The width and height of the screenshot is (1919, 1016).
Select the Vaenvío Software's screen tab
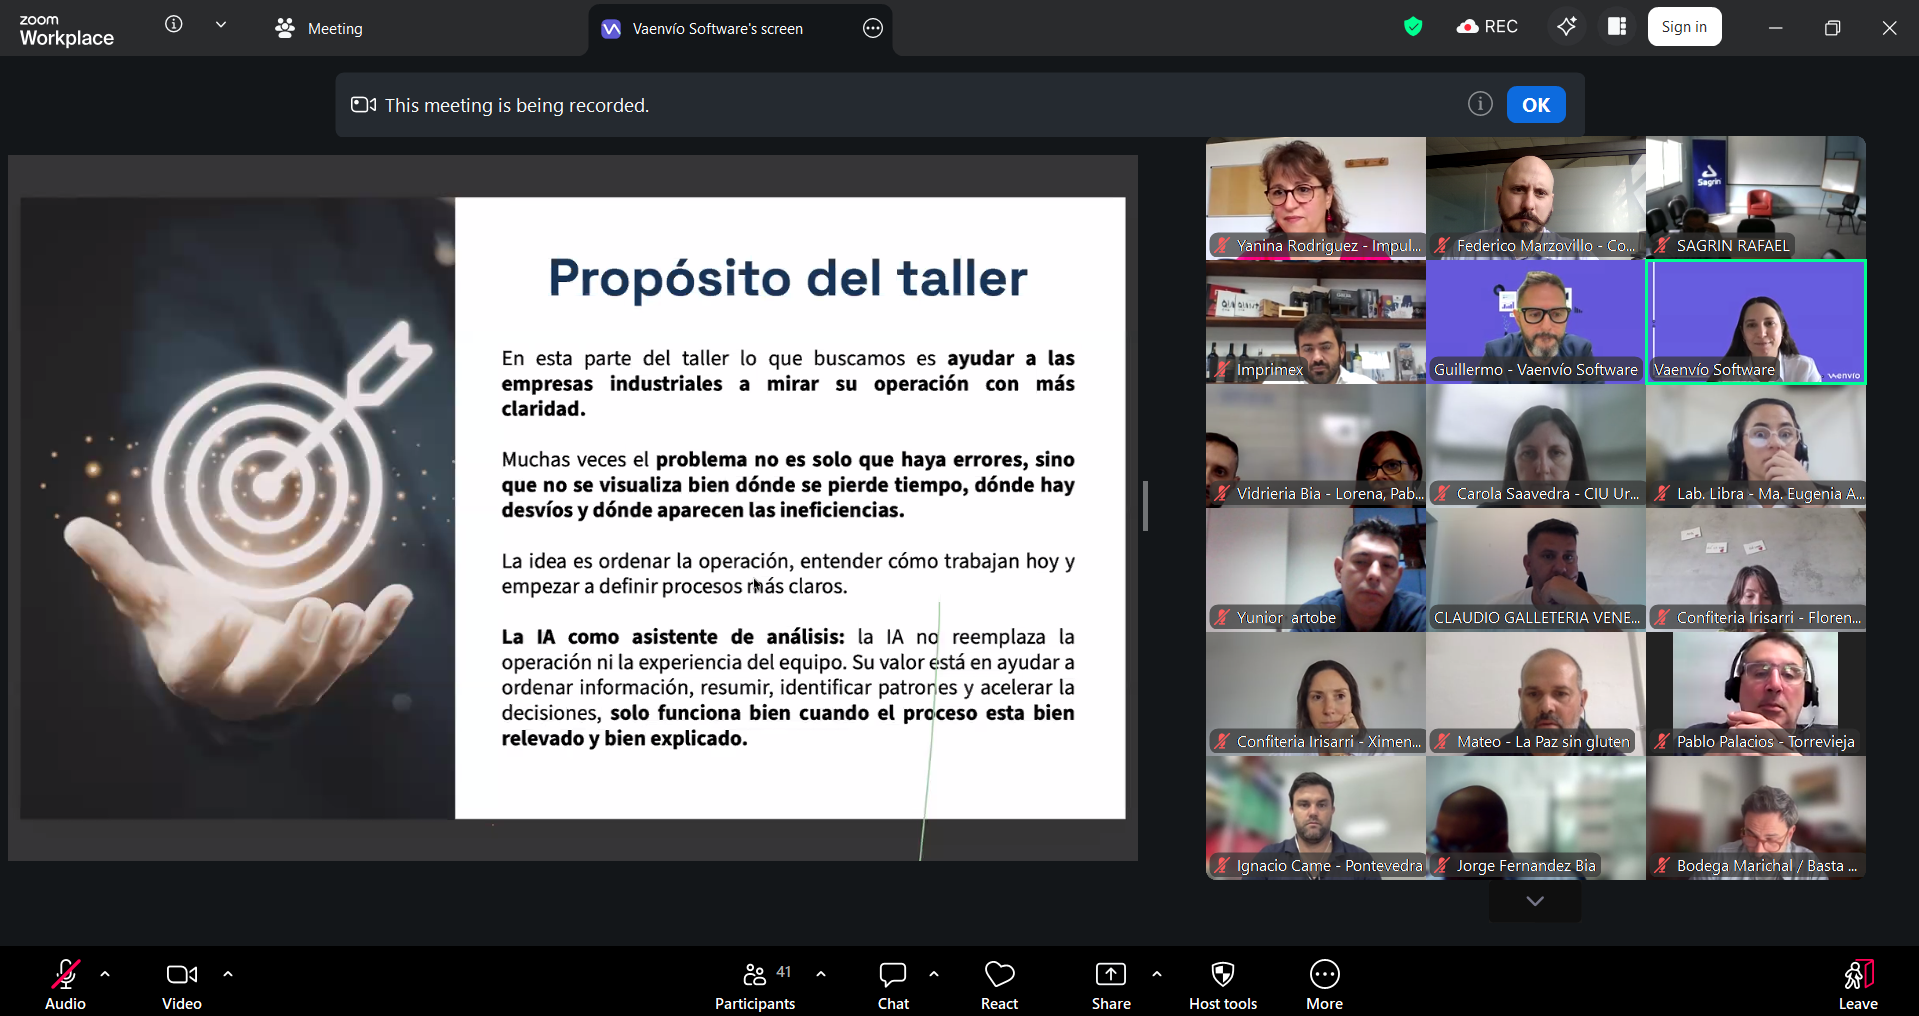[717, 29]
